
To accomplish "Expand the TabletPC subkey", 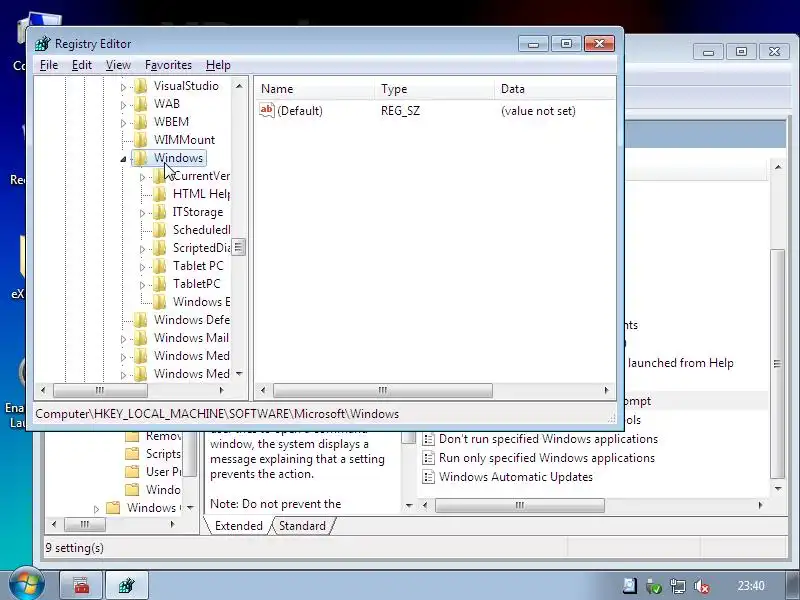I will [x=142, y=285].
